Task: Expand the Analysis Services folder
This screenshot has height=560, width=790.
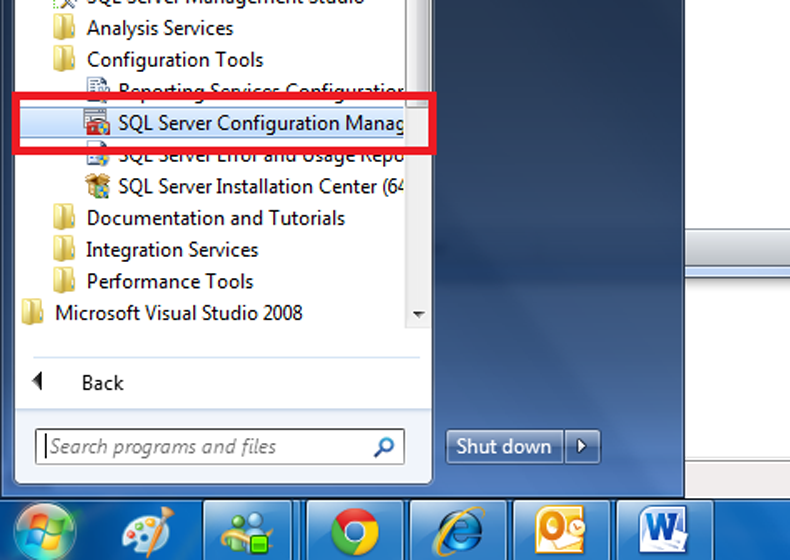Action: [x=160, y=28]
